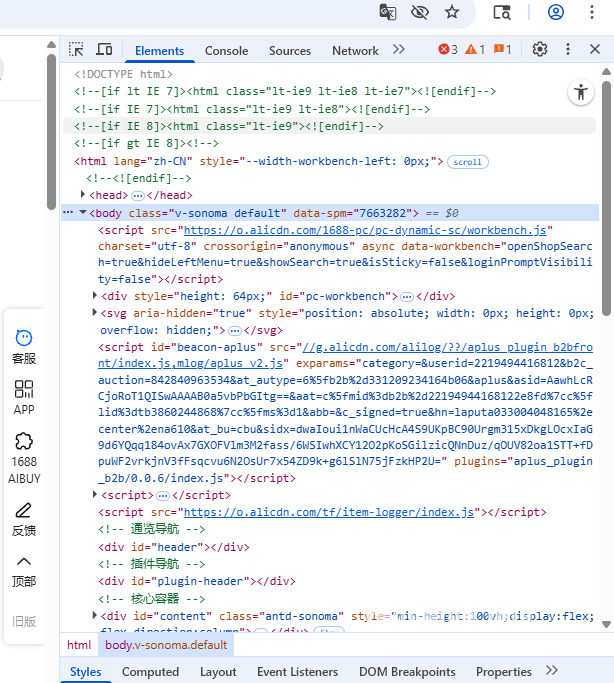Show more DevTools tabs chevron
Viewport: 614px width, 683px height.
point(398,49)
